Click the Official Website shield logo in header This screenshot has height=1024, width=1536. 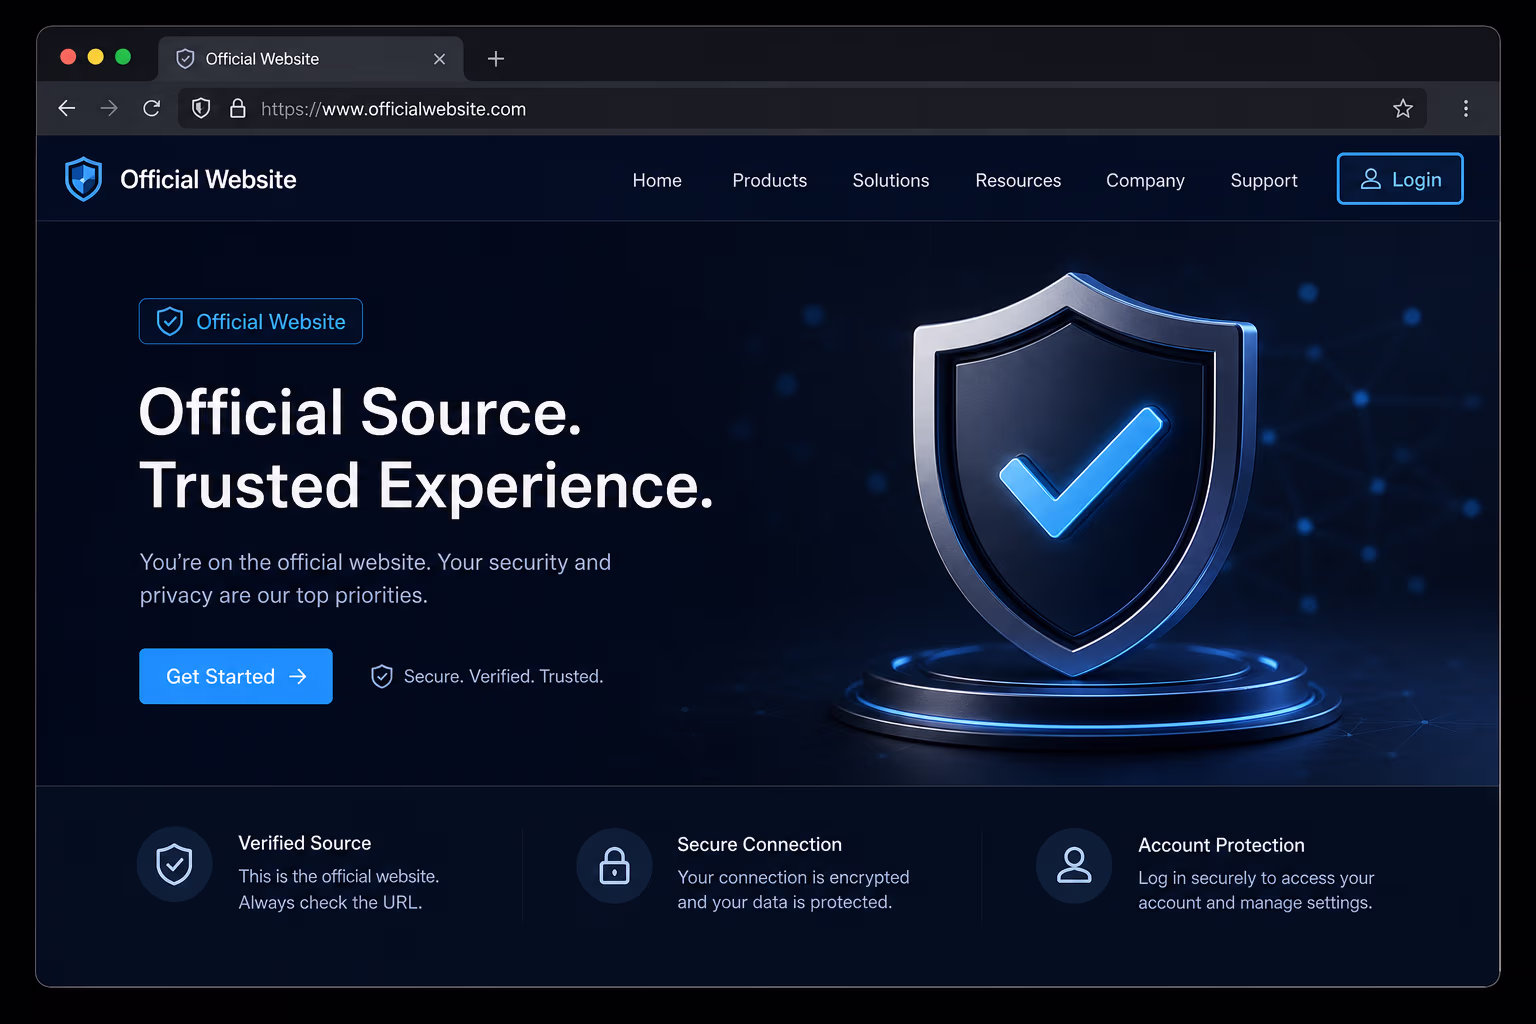[84, 179]
